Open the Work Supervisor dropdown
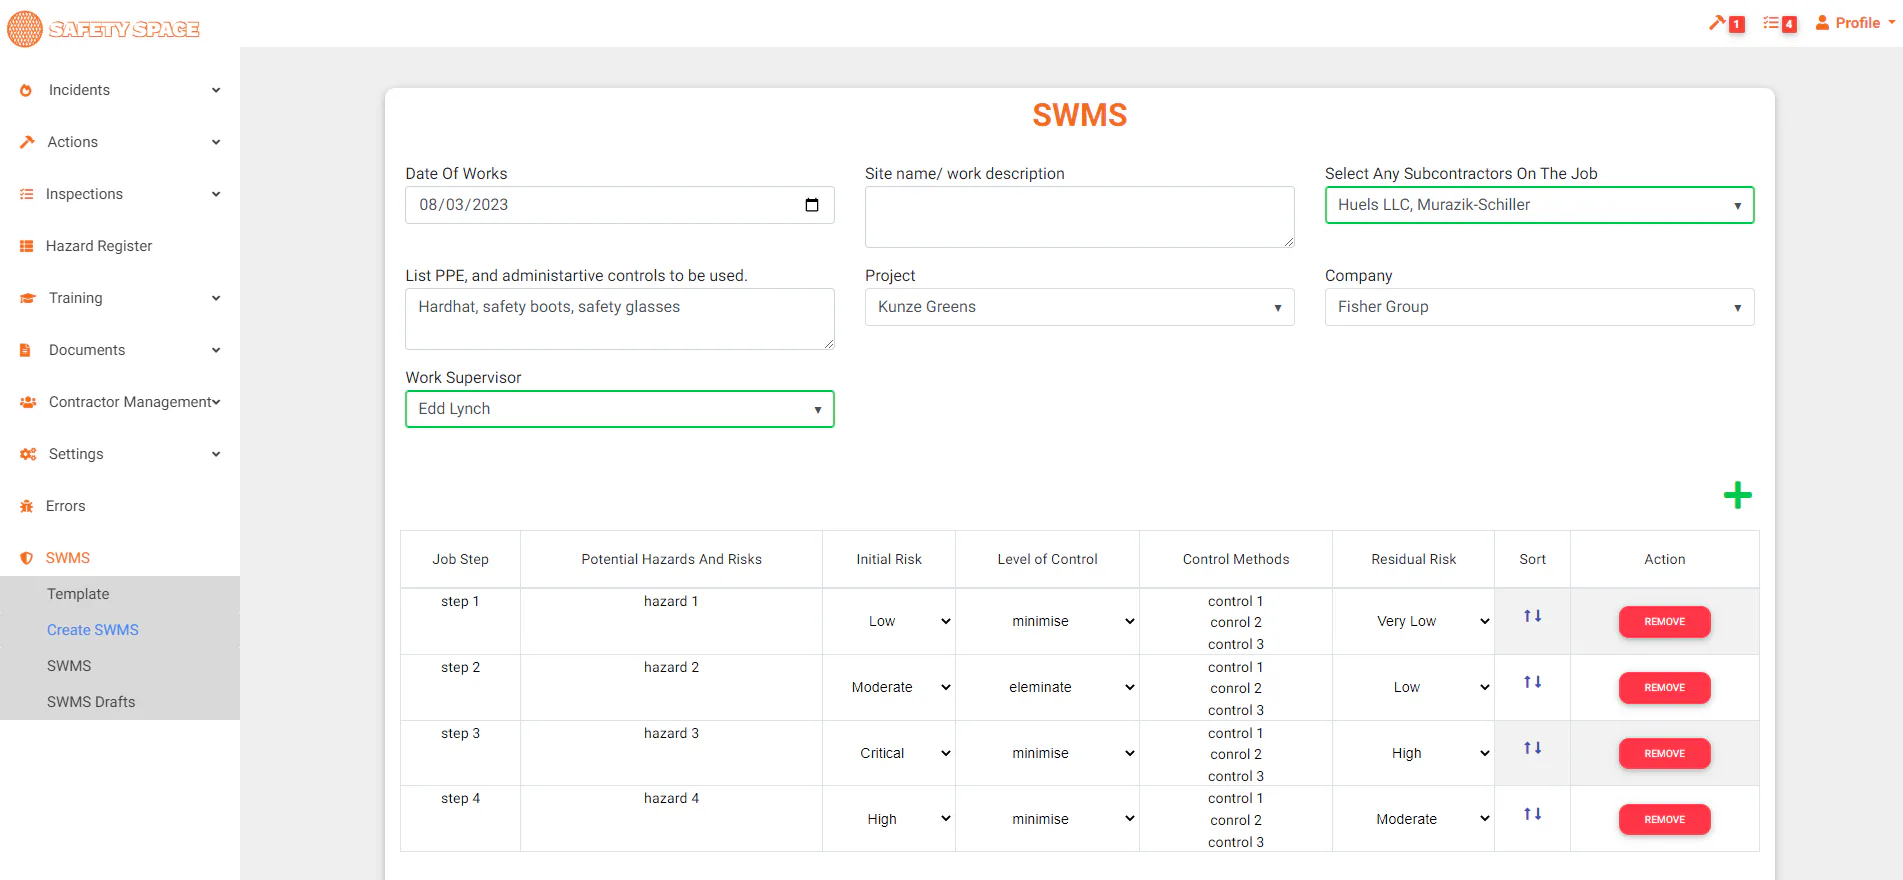This screenshot has height=880, width=1903. coord(620,409)
